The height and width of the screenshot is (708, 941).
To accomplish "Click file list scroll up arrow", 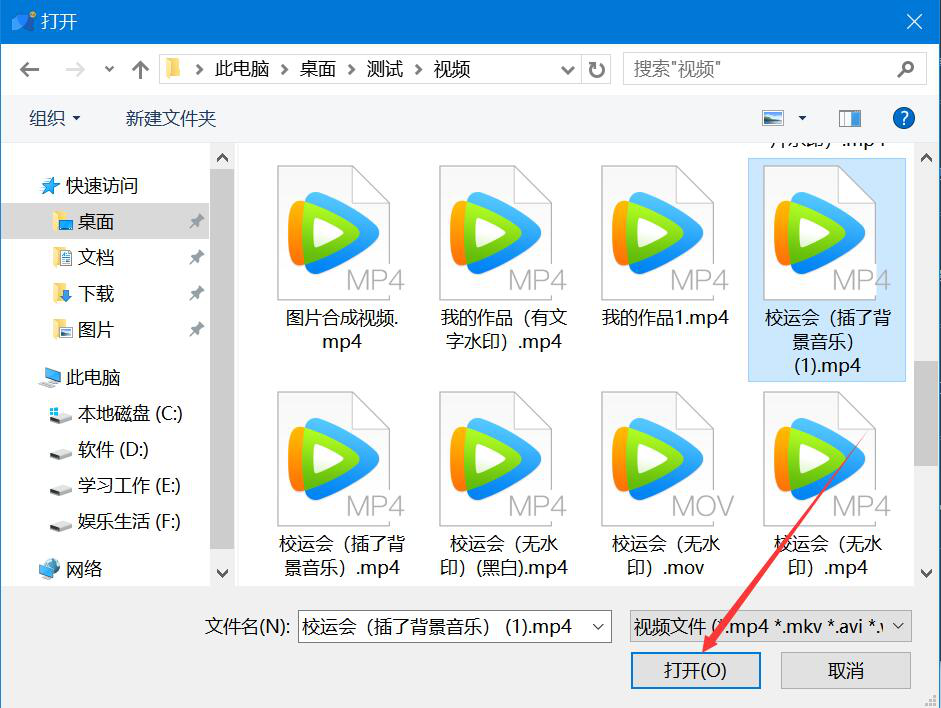I will (926, 158).
